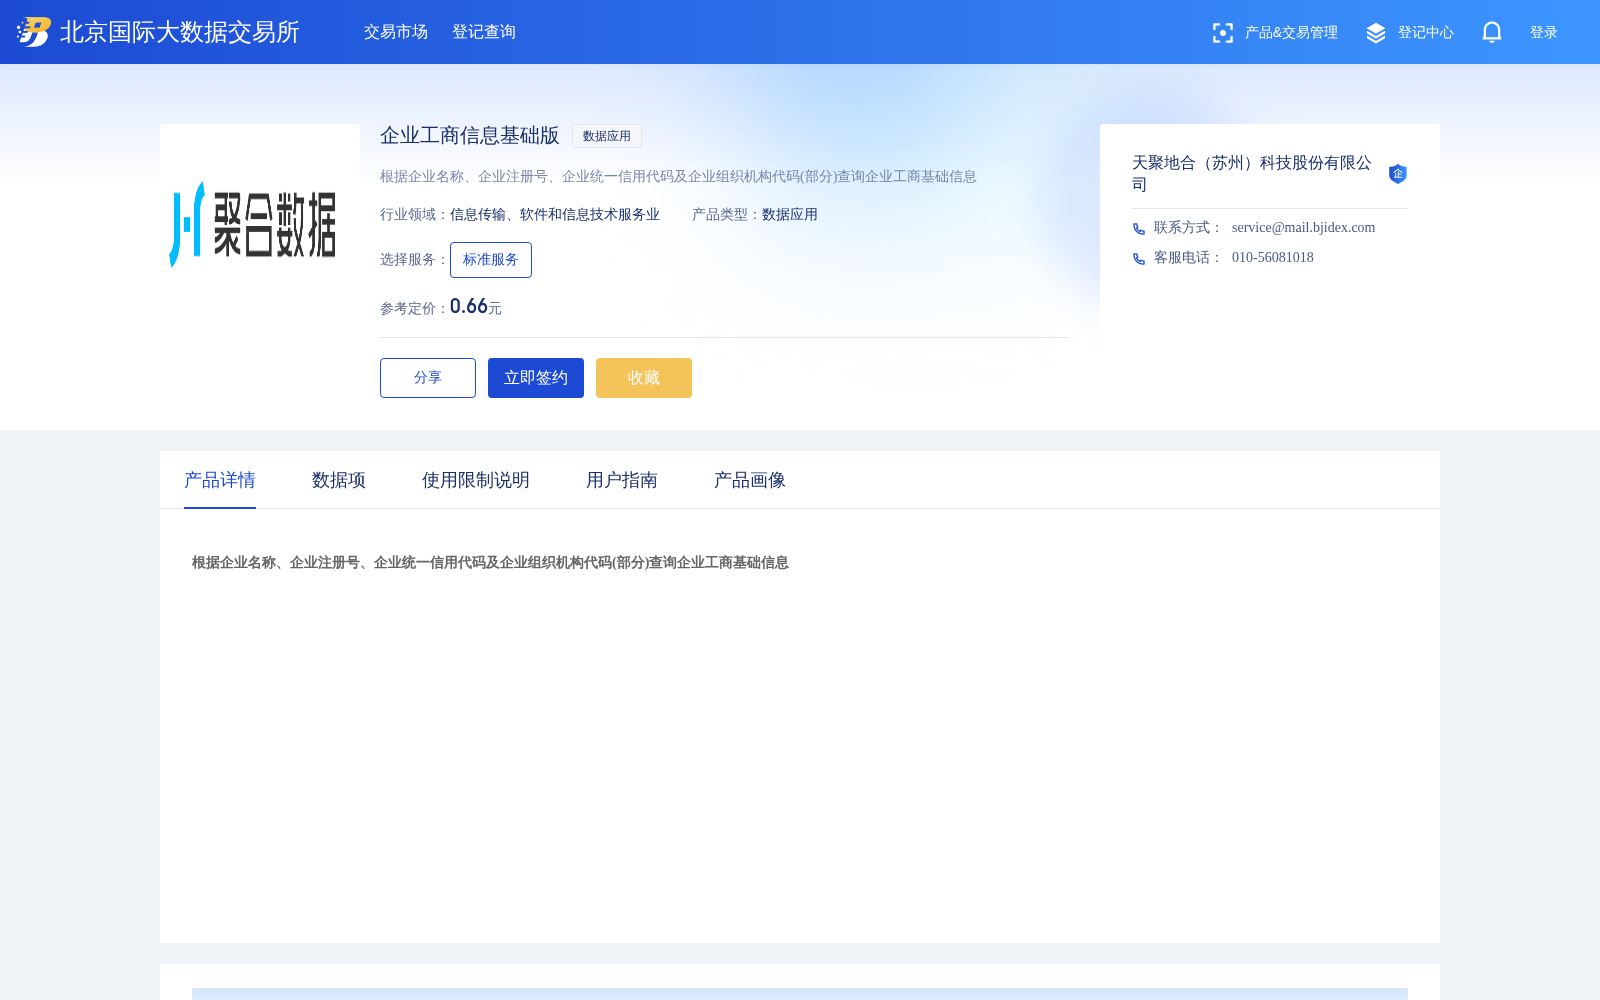
Task: Click the company name 天聚地合（苏州）科技股份有限公司
Action: click(1252, 173)
